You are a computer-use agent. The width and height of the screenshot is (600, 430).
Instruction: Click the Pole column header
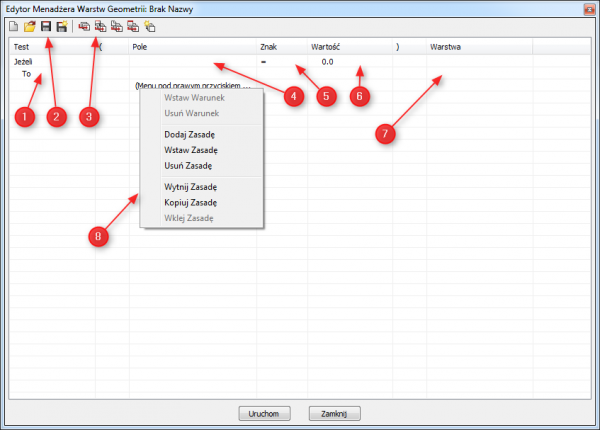pos(140,46)
